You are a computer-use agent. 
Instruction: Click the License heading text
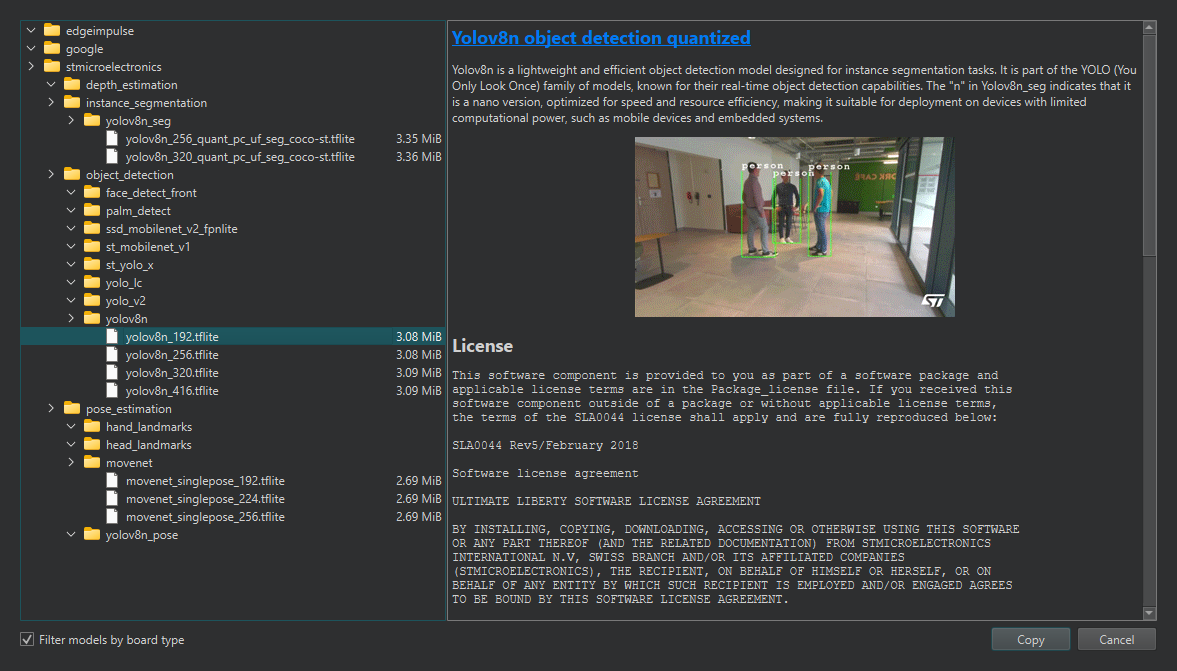point(482,346)
